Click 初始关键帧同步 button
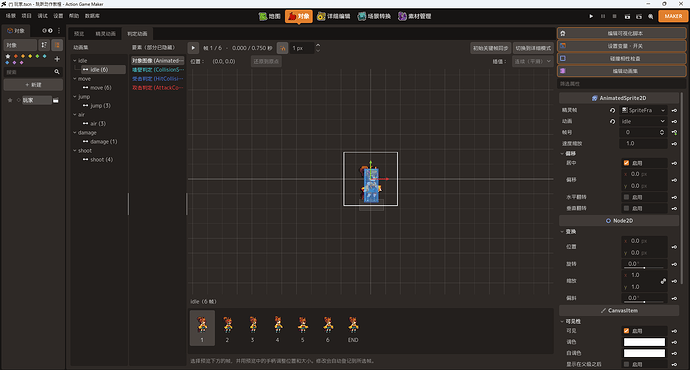Viewport: 690px width, 370px height. point(491,48)
